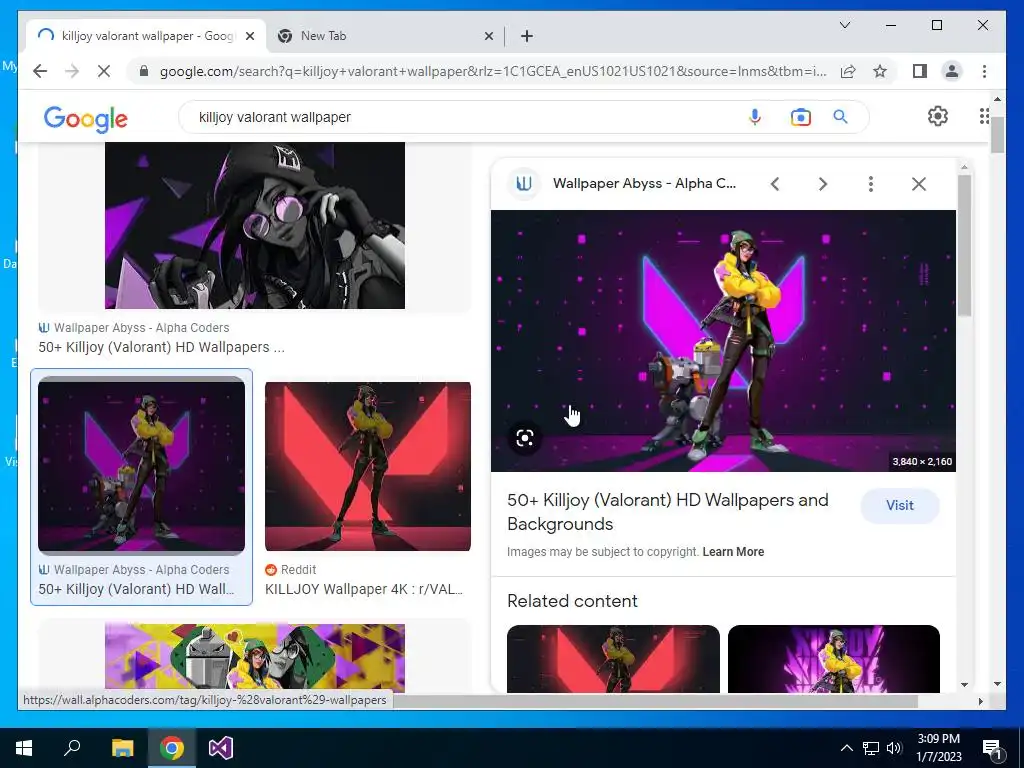Click the Visit button
Viewport: 1024px width, 768px height.
[900, 505]
